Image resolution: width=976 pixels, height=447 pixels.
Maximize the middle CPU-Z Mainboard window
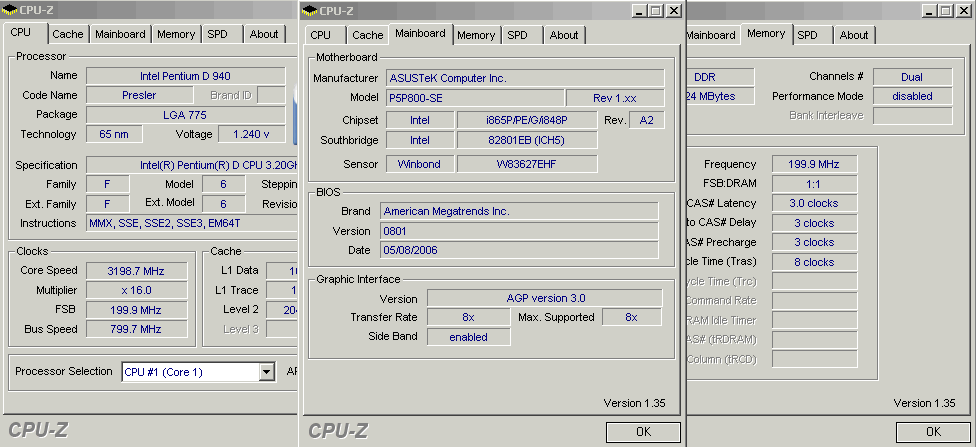point(657,11)
